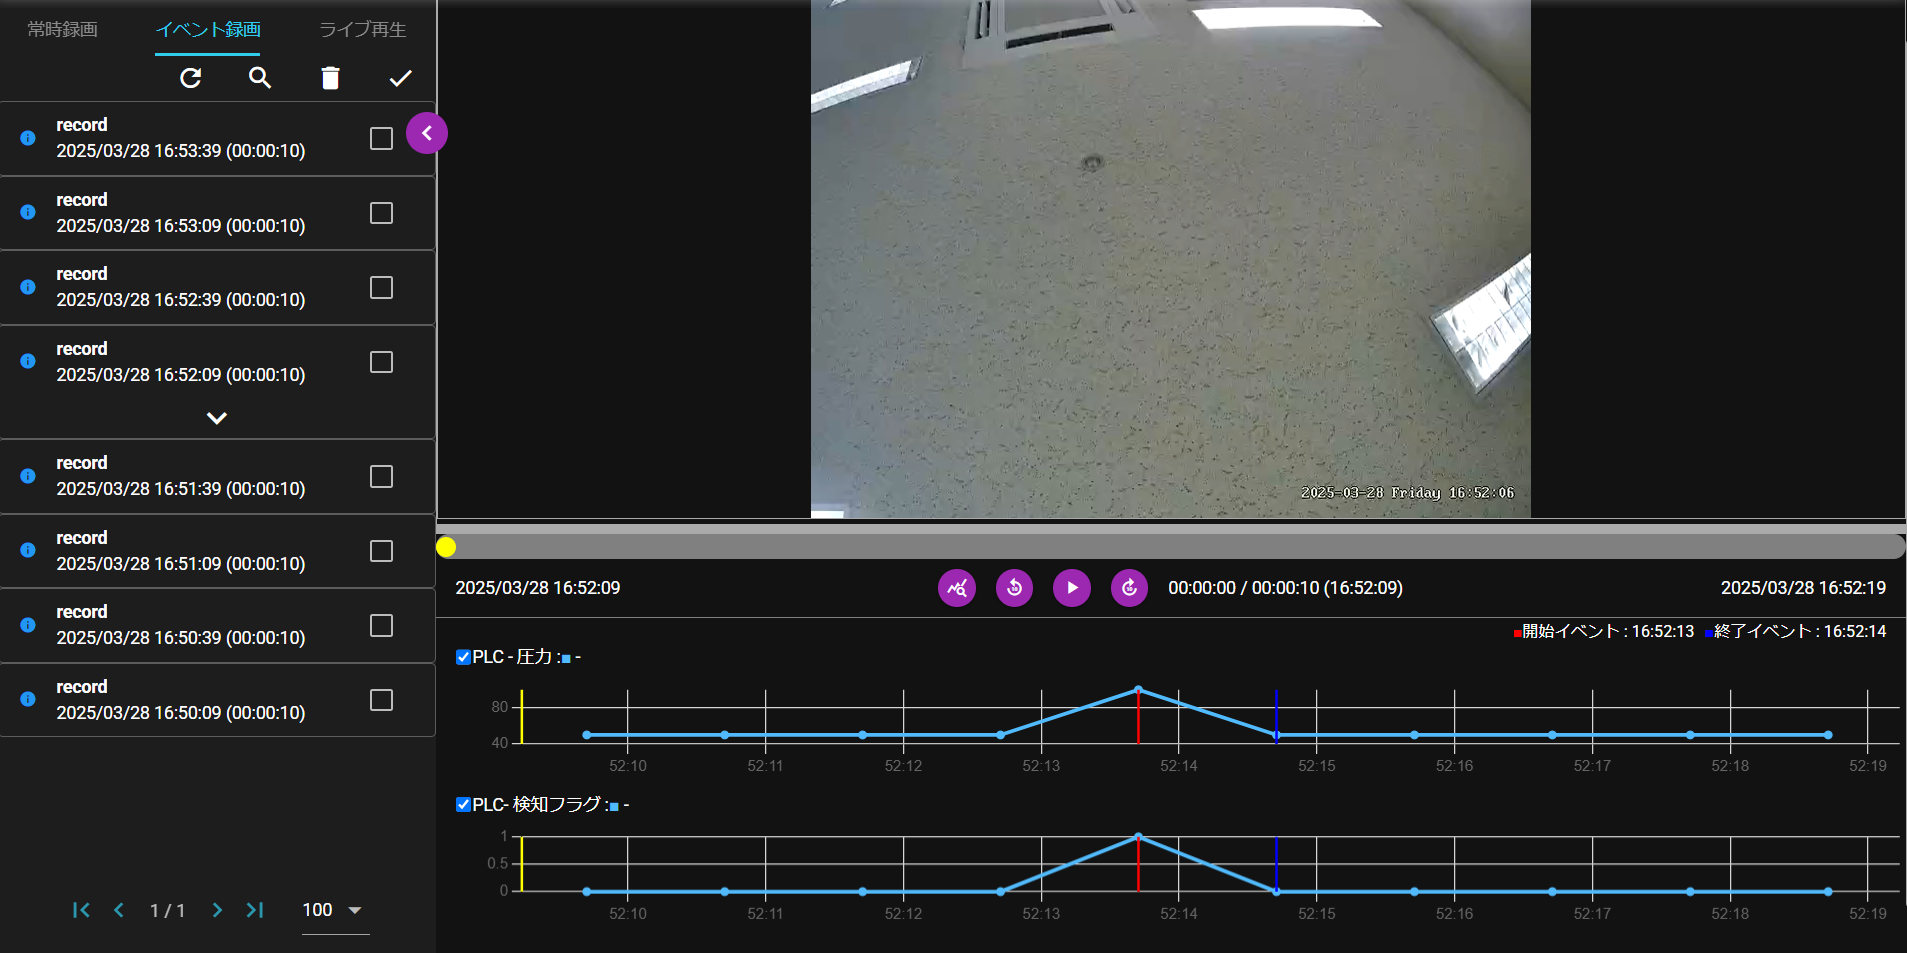Image resolution: width=1907 pixels, height=953 pixels.
Task: Click the trash delete icon
Action: coord(330,78)
